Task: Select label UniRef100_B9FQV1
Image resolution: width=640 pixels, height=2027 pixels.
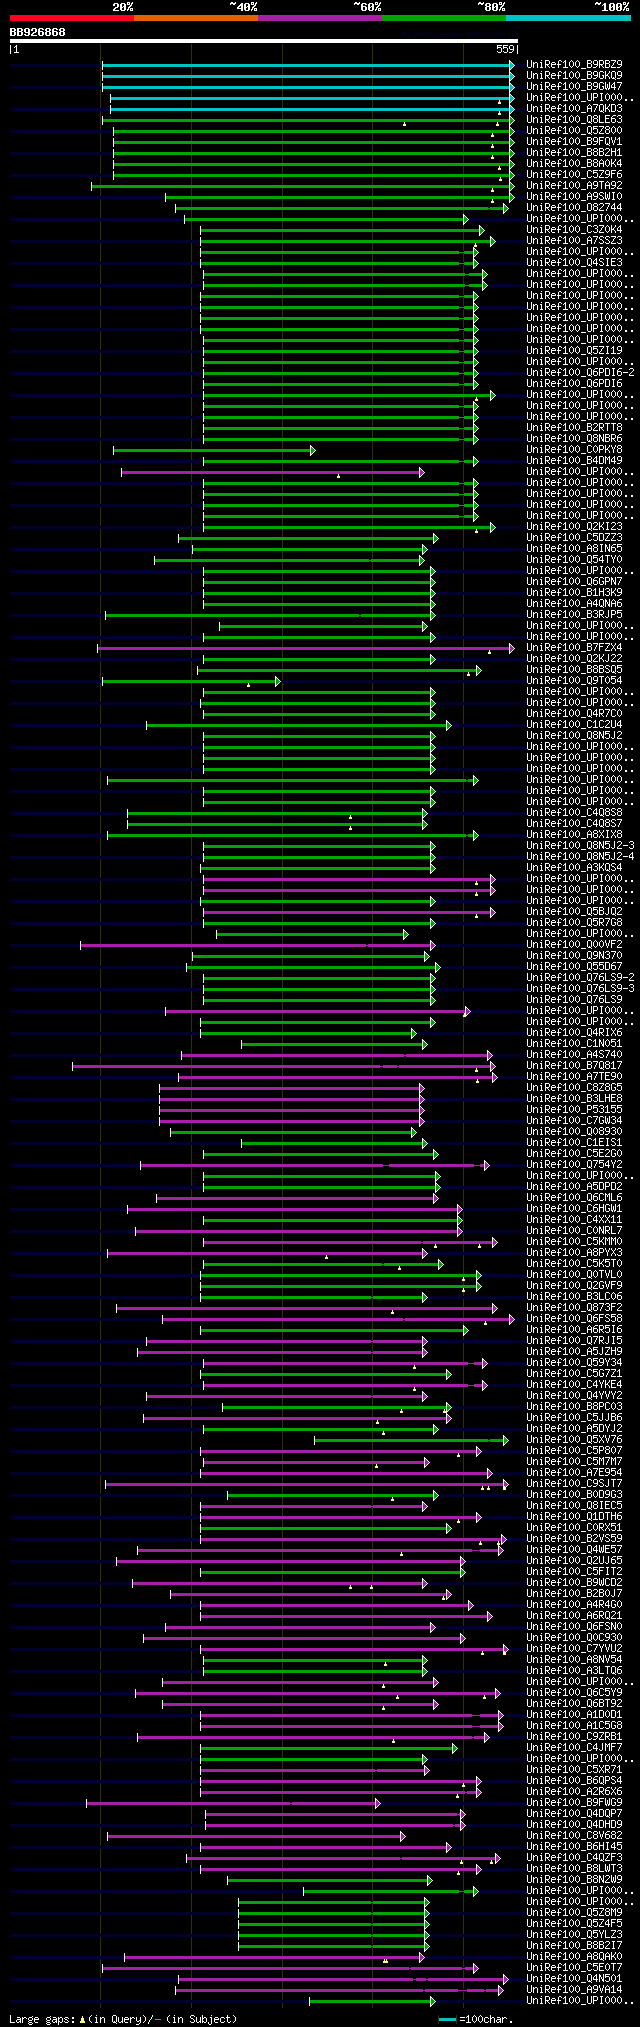Action: [x=574, y=141]
